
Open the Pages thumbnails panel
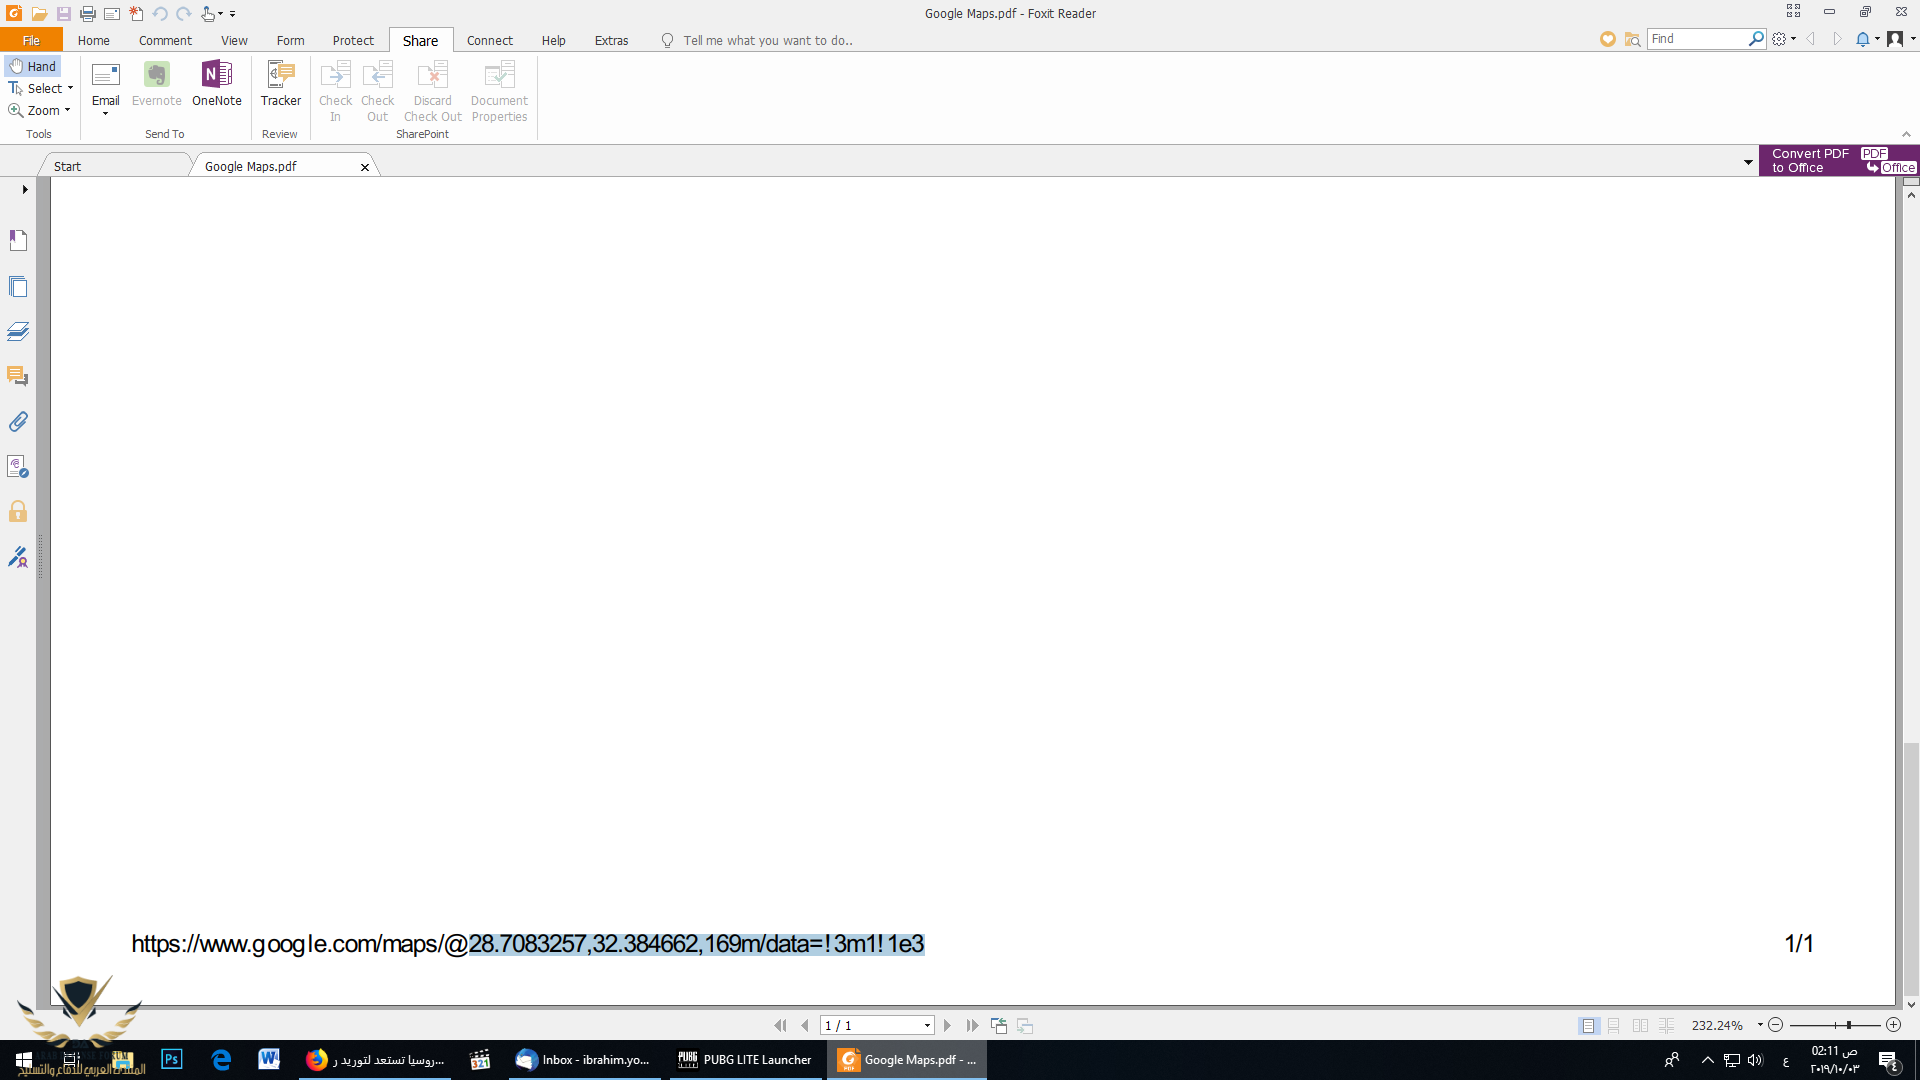(x=18, y=287)
